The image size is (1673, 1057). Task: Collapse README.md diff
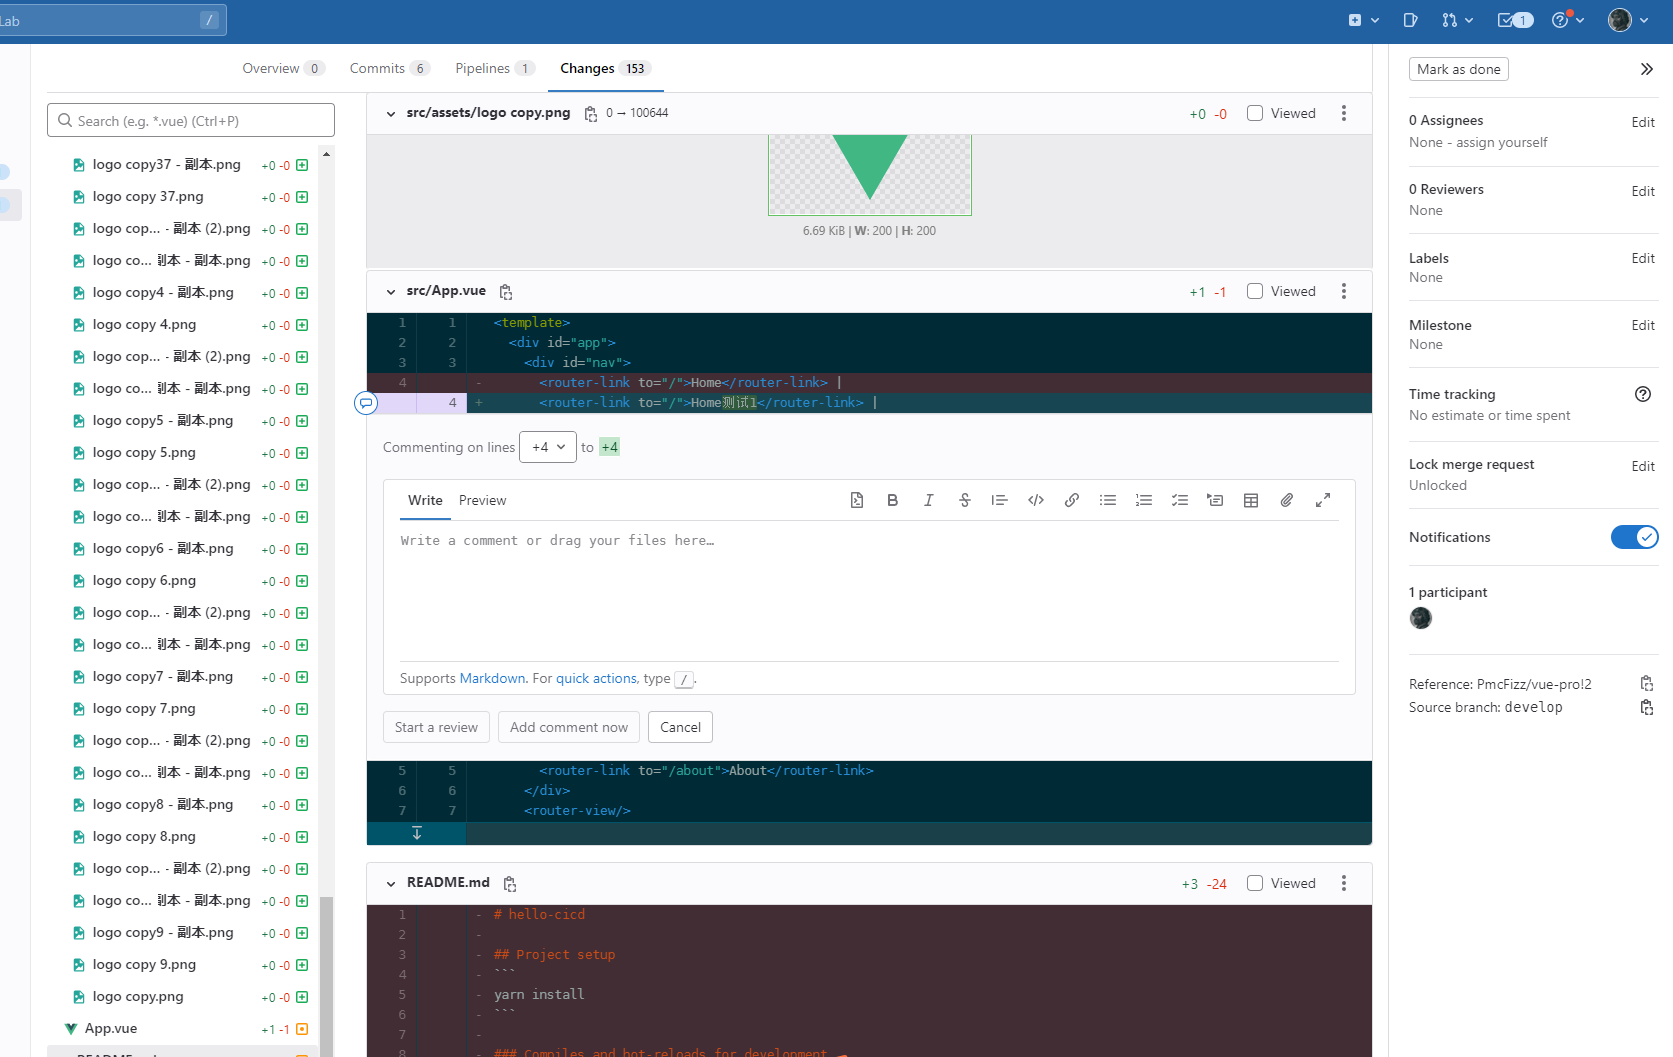coord(391,884)
